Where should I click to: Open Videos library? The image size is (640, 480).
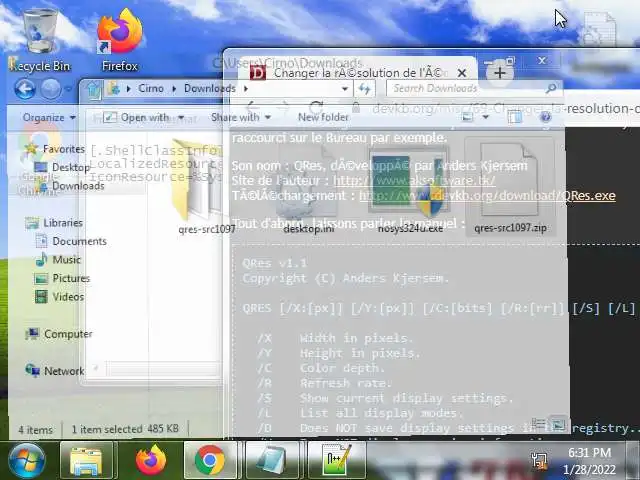pos(59,297)
